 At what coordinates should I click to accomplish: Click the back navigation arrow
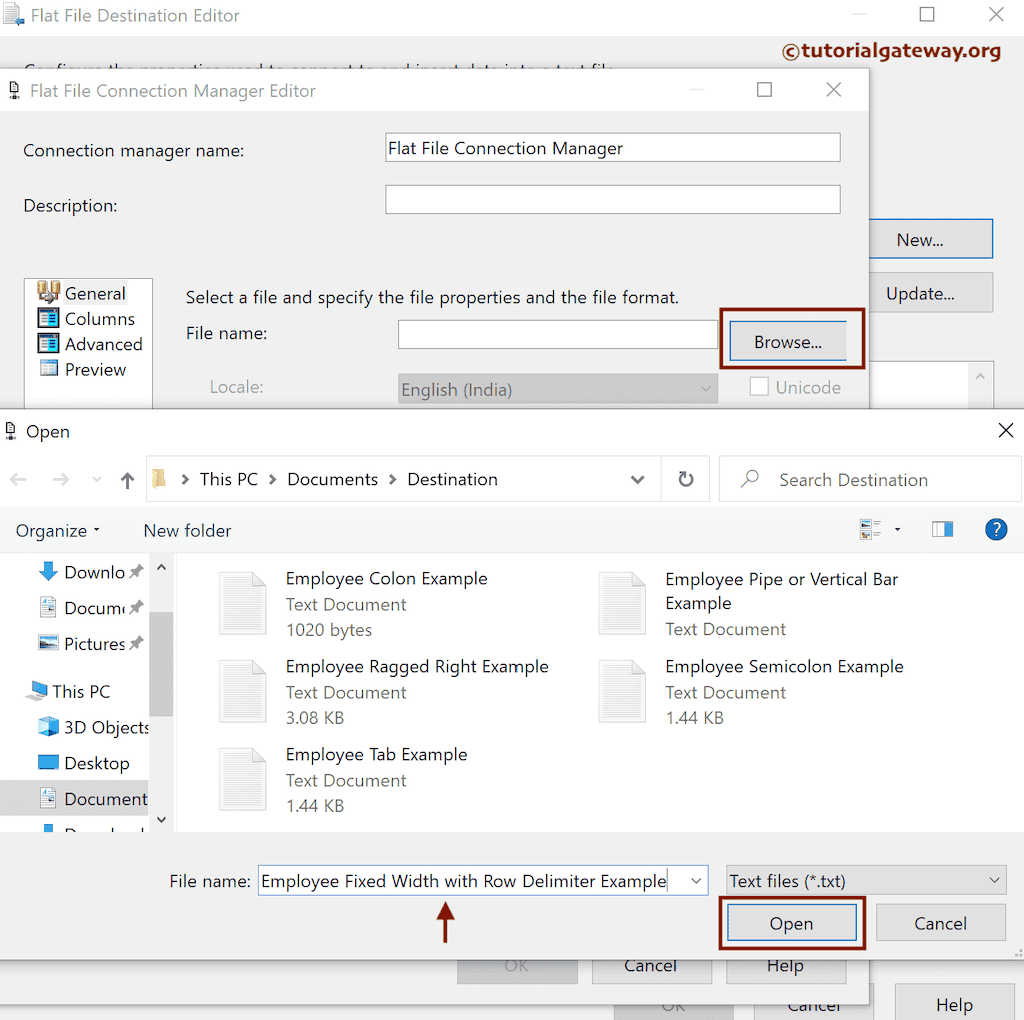pos(18,479)
